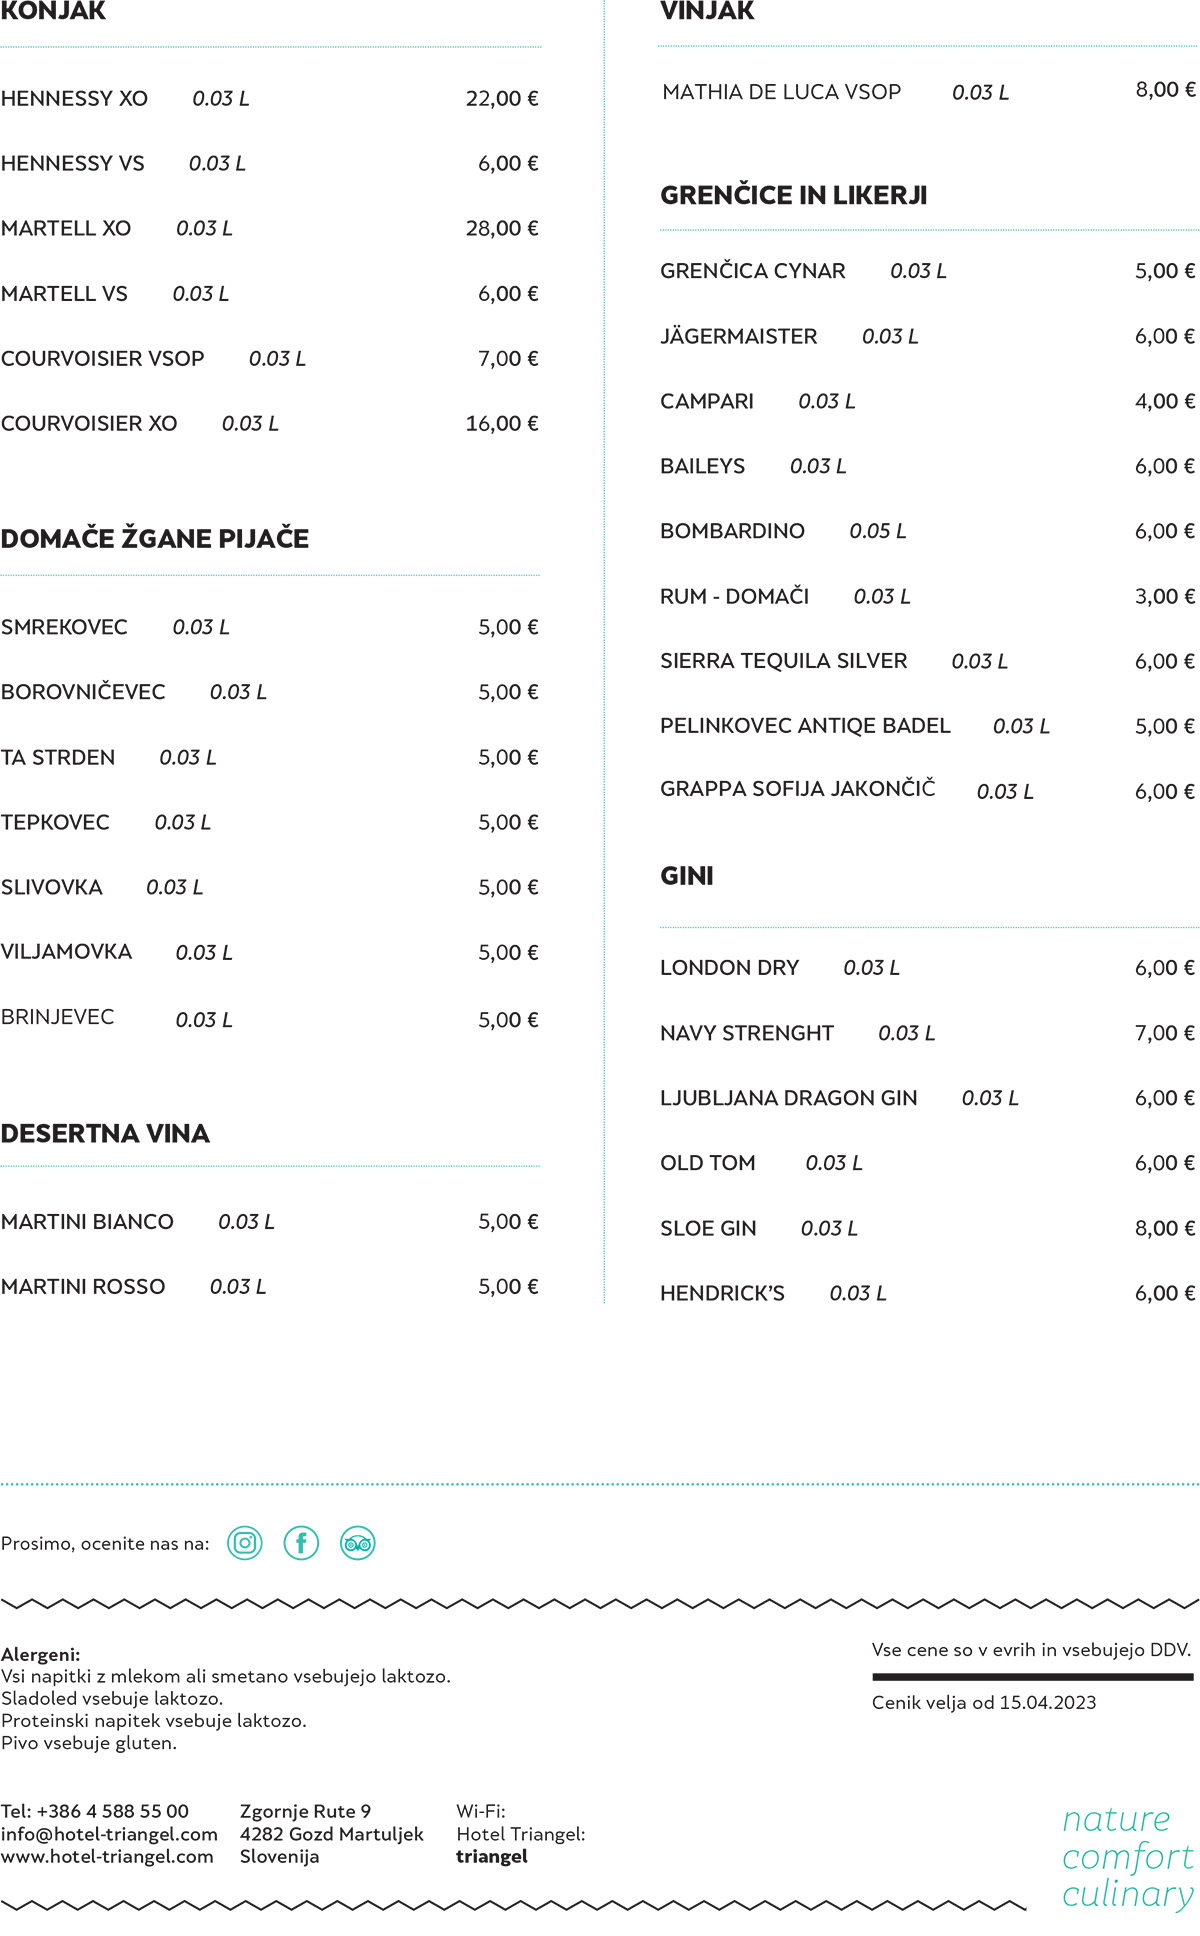
Task: Select the Smrekovec item name
Action: click(x=64, y=627)
